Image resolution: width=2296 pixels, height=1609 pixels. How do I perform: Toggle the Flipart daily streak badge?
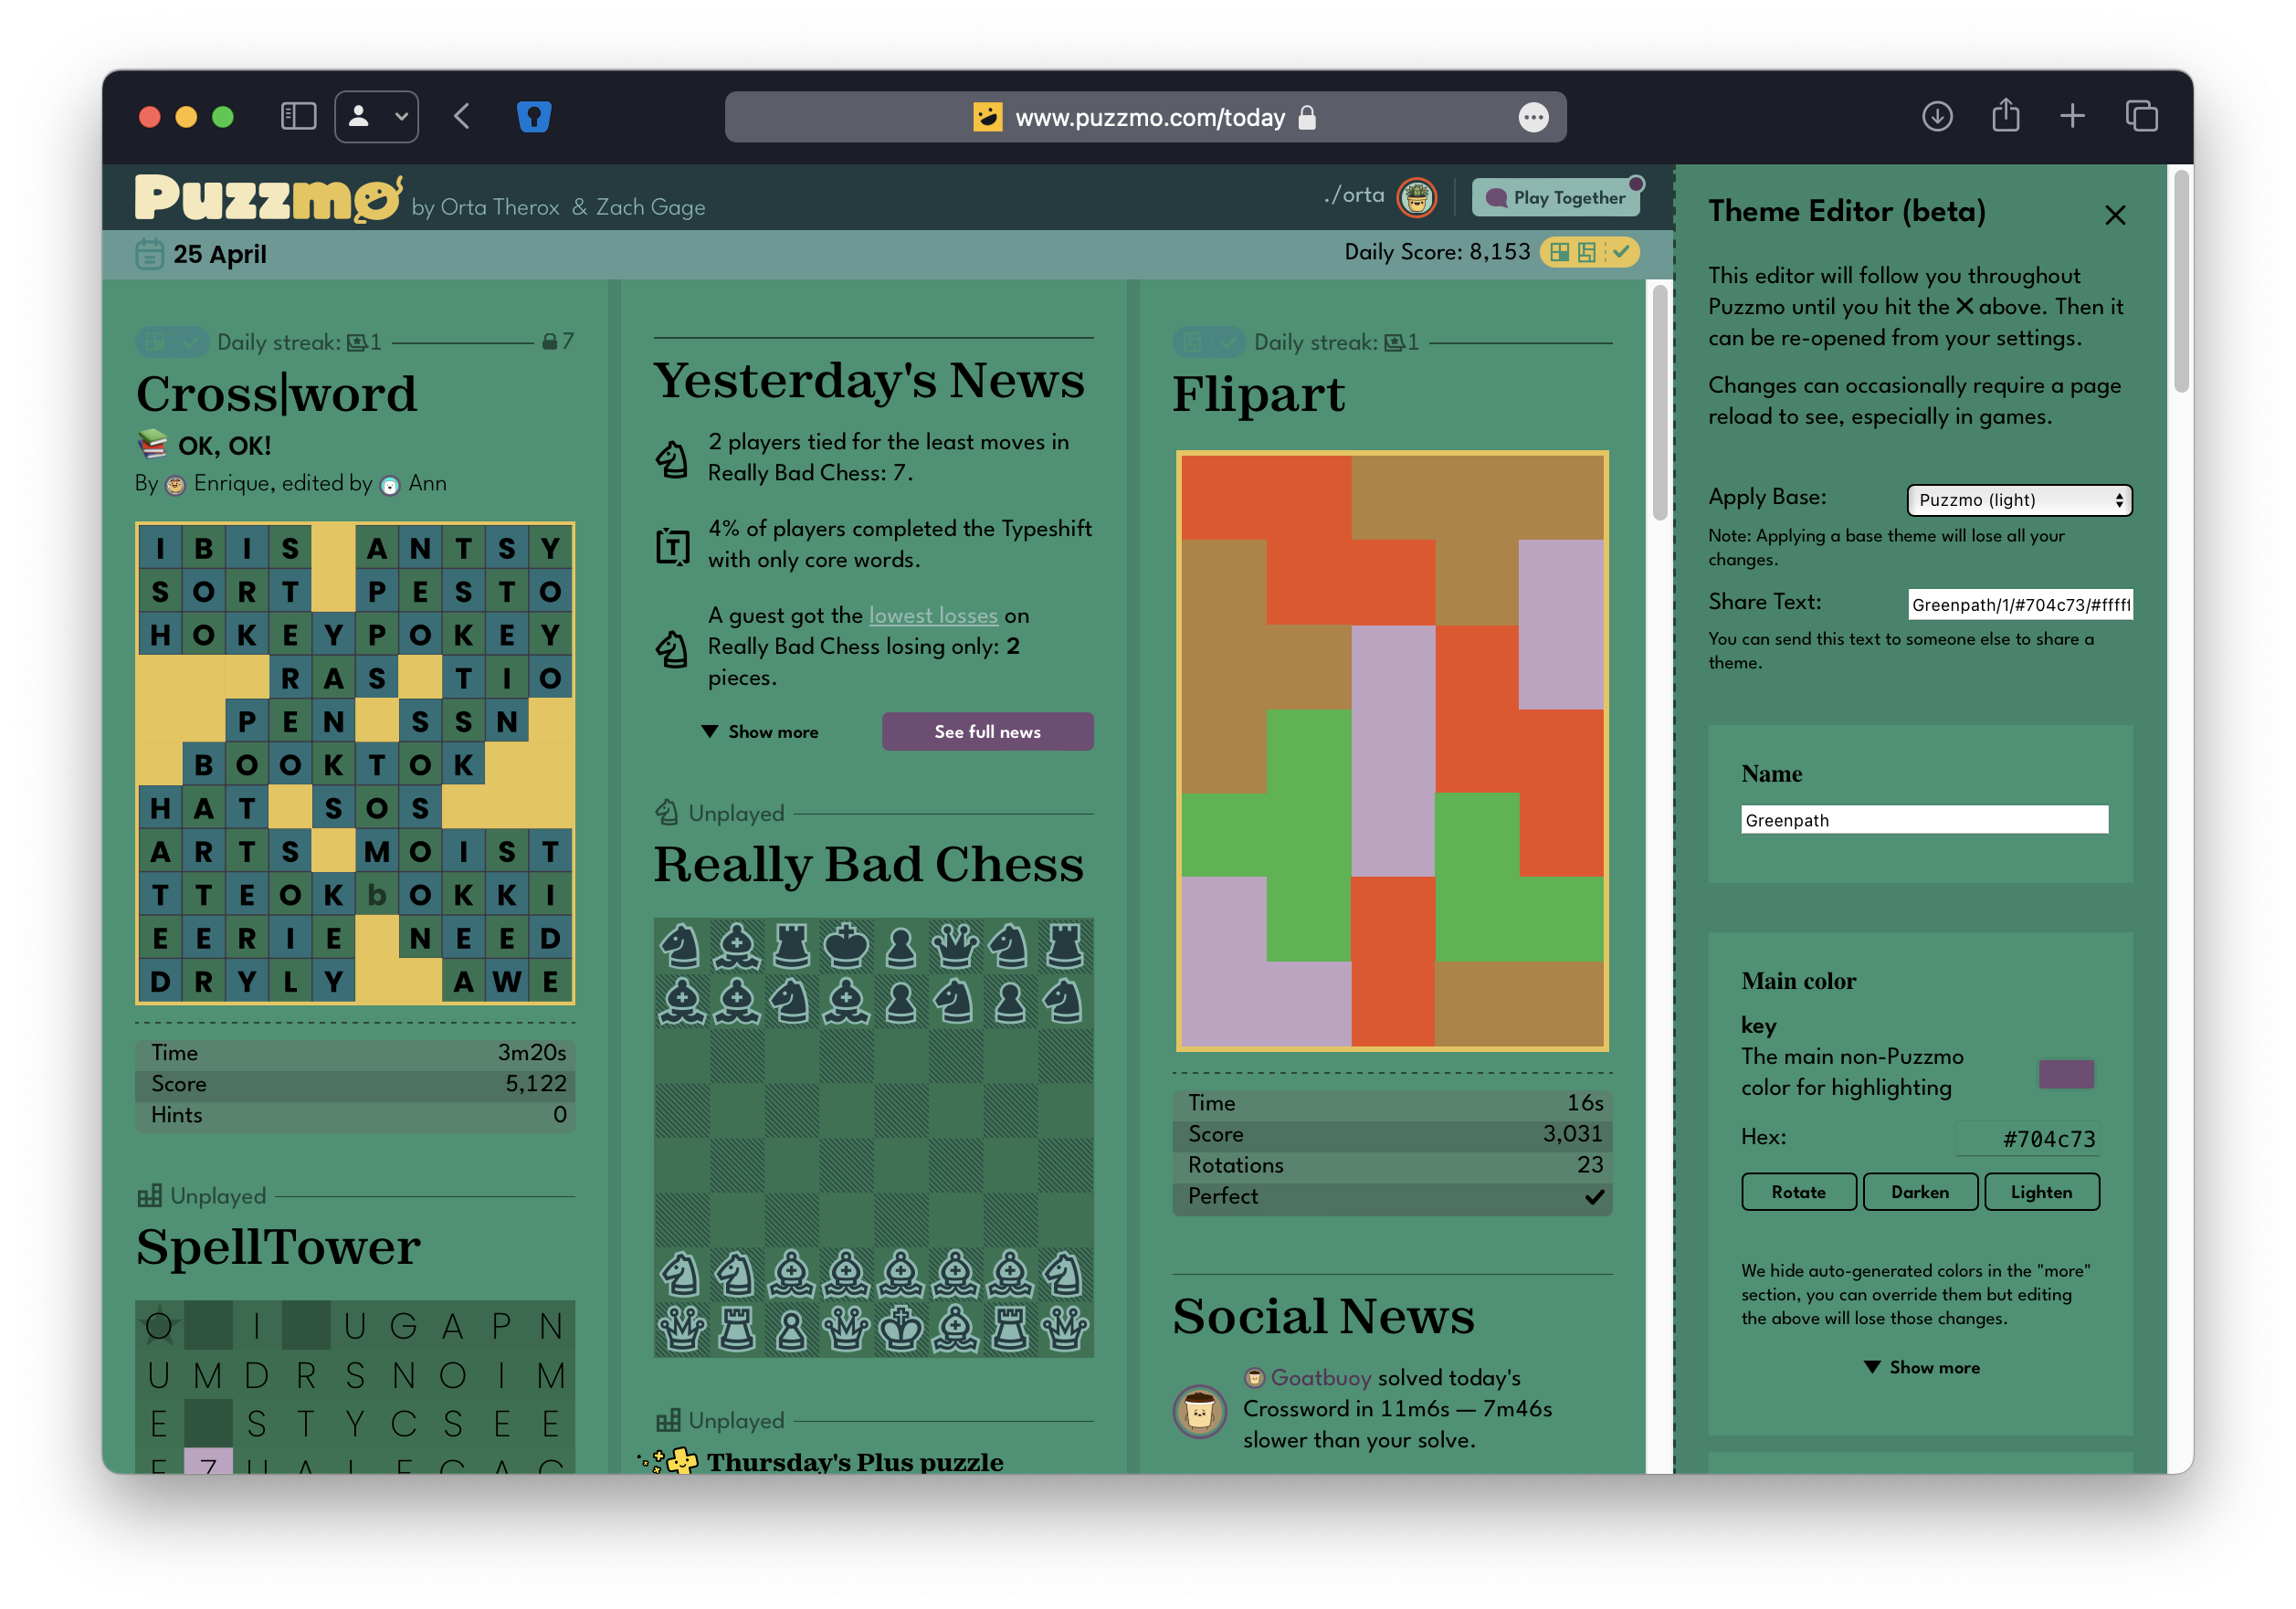tap(1208, 342)
